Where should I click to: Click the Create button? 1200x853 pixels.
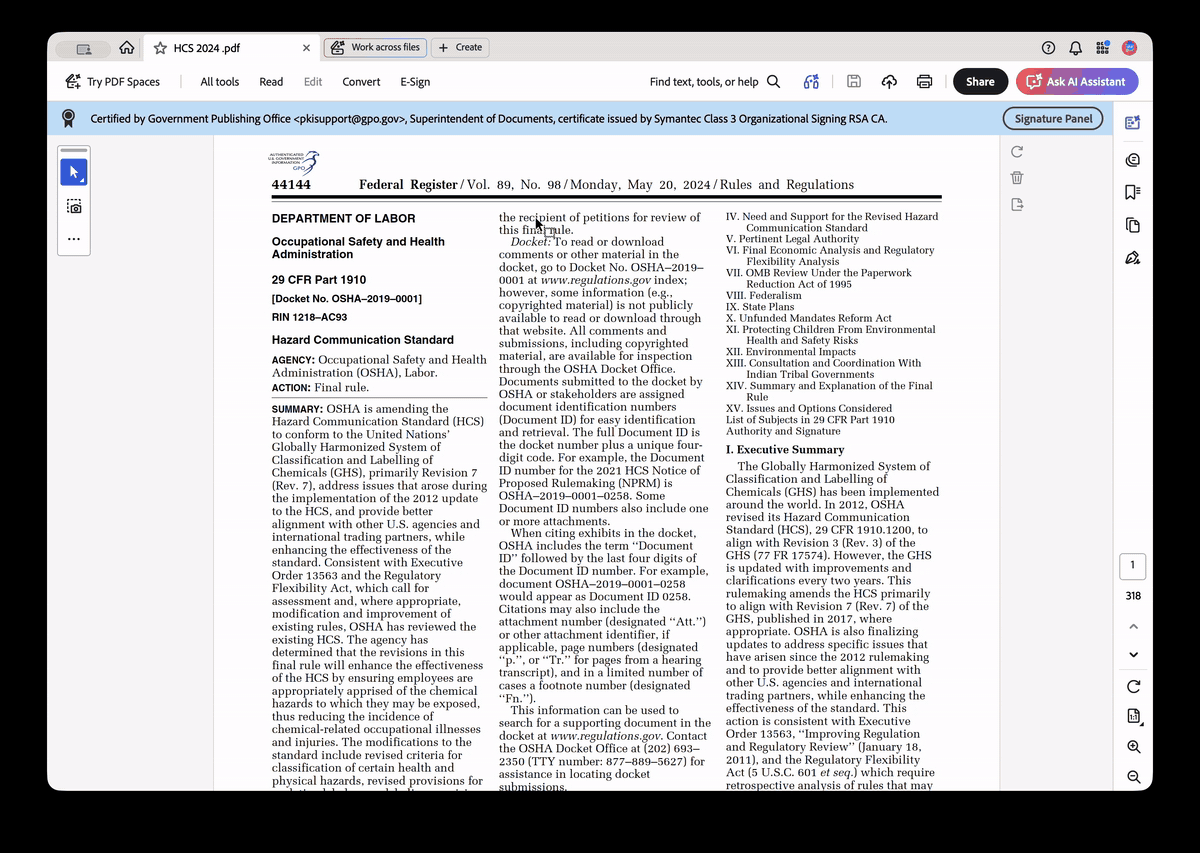pyautogui.click(x=460, y=47)
